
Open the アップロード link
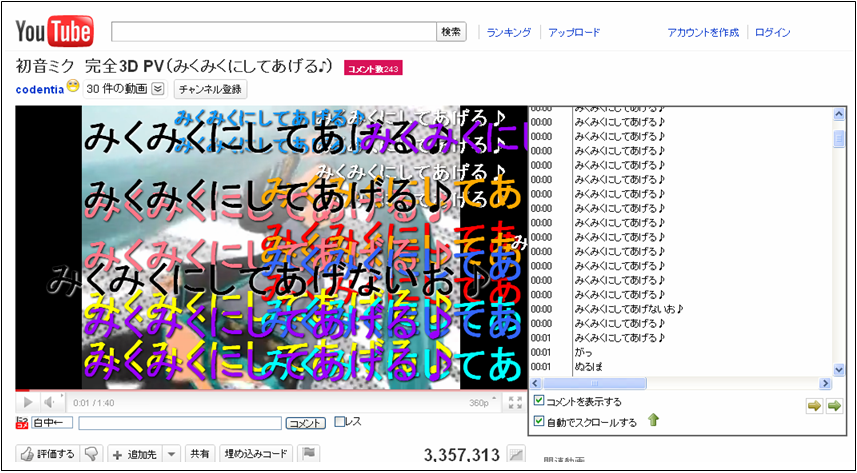[574, 32]
